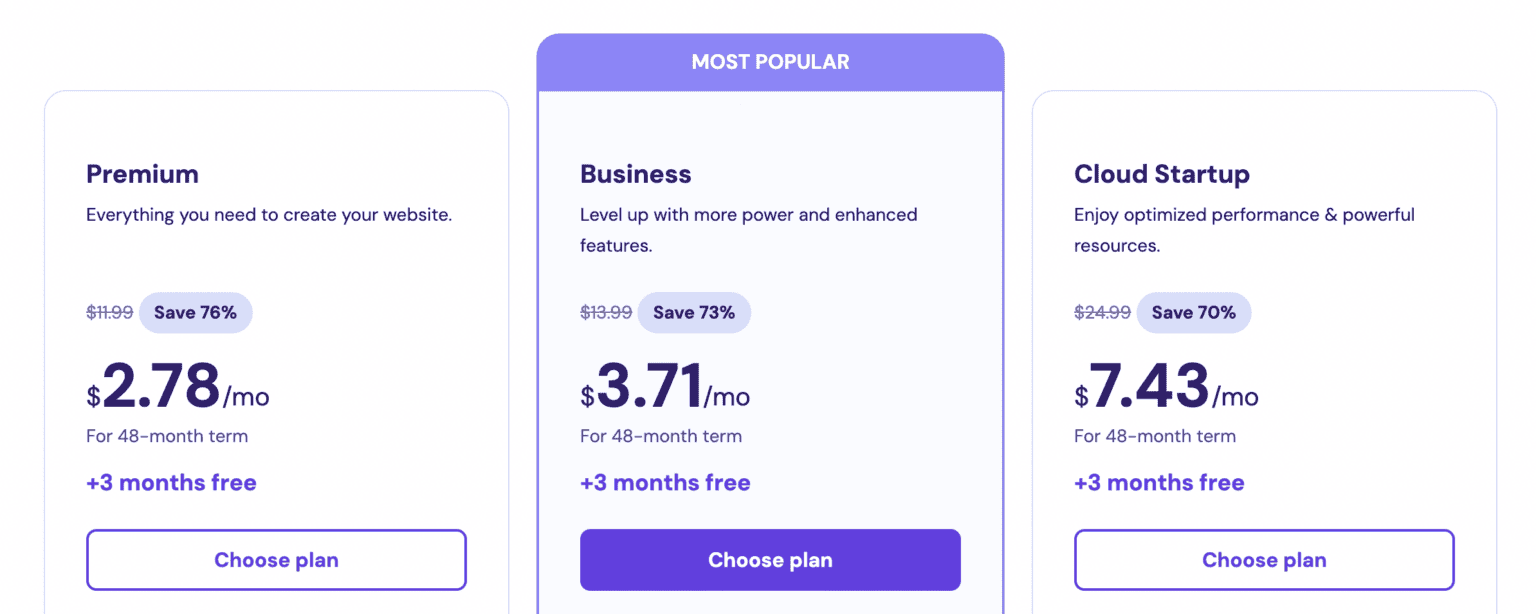Click the Save 76% badge
Image resolution: width=1536 pixels, height=614 pixels.
click(x=195, y=313)
